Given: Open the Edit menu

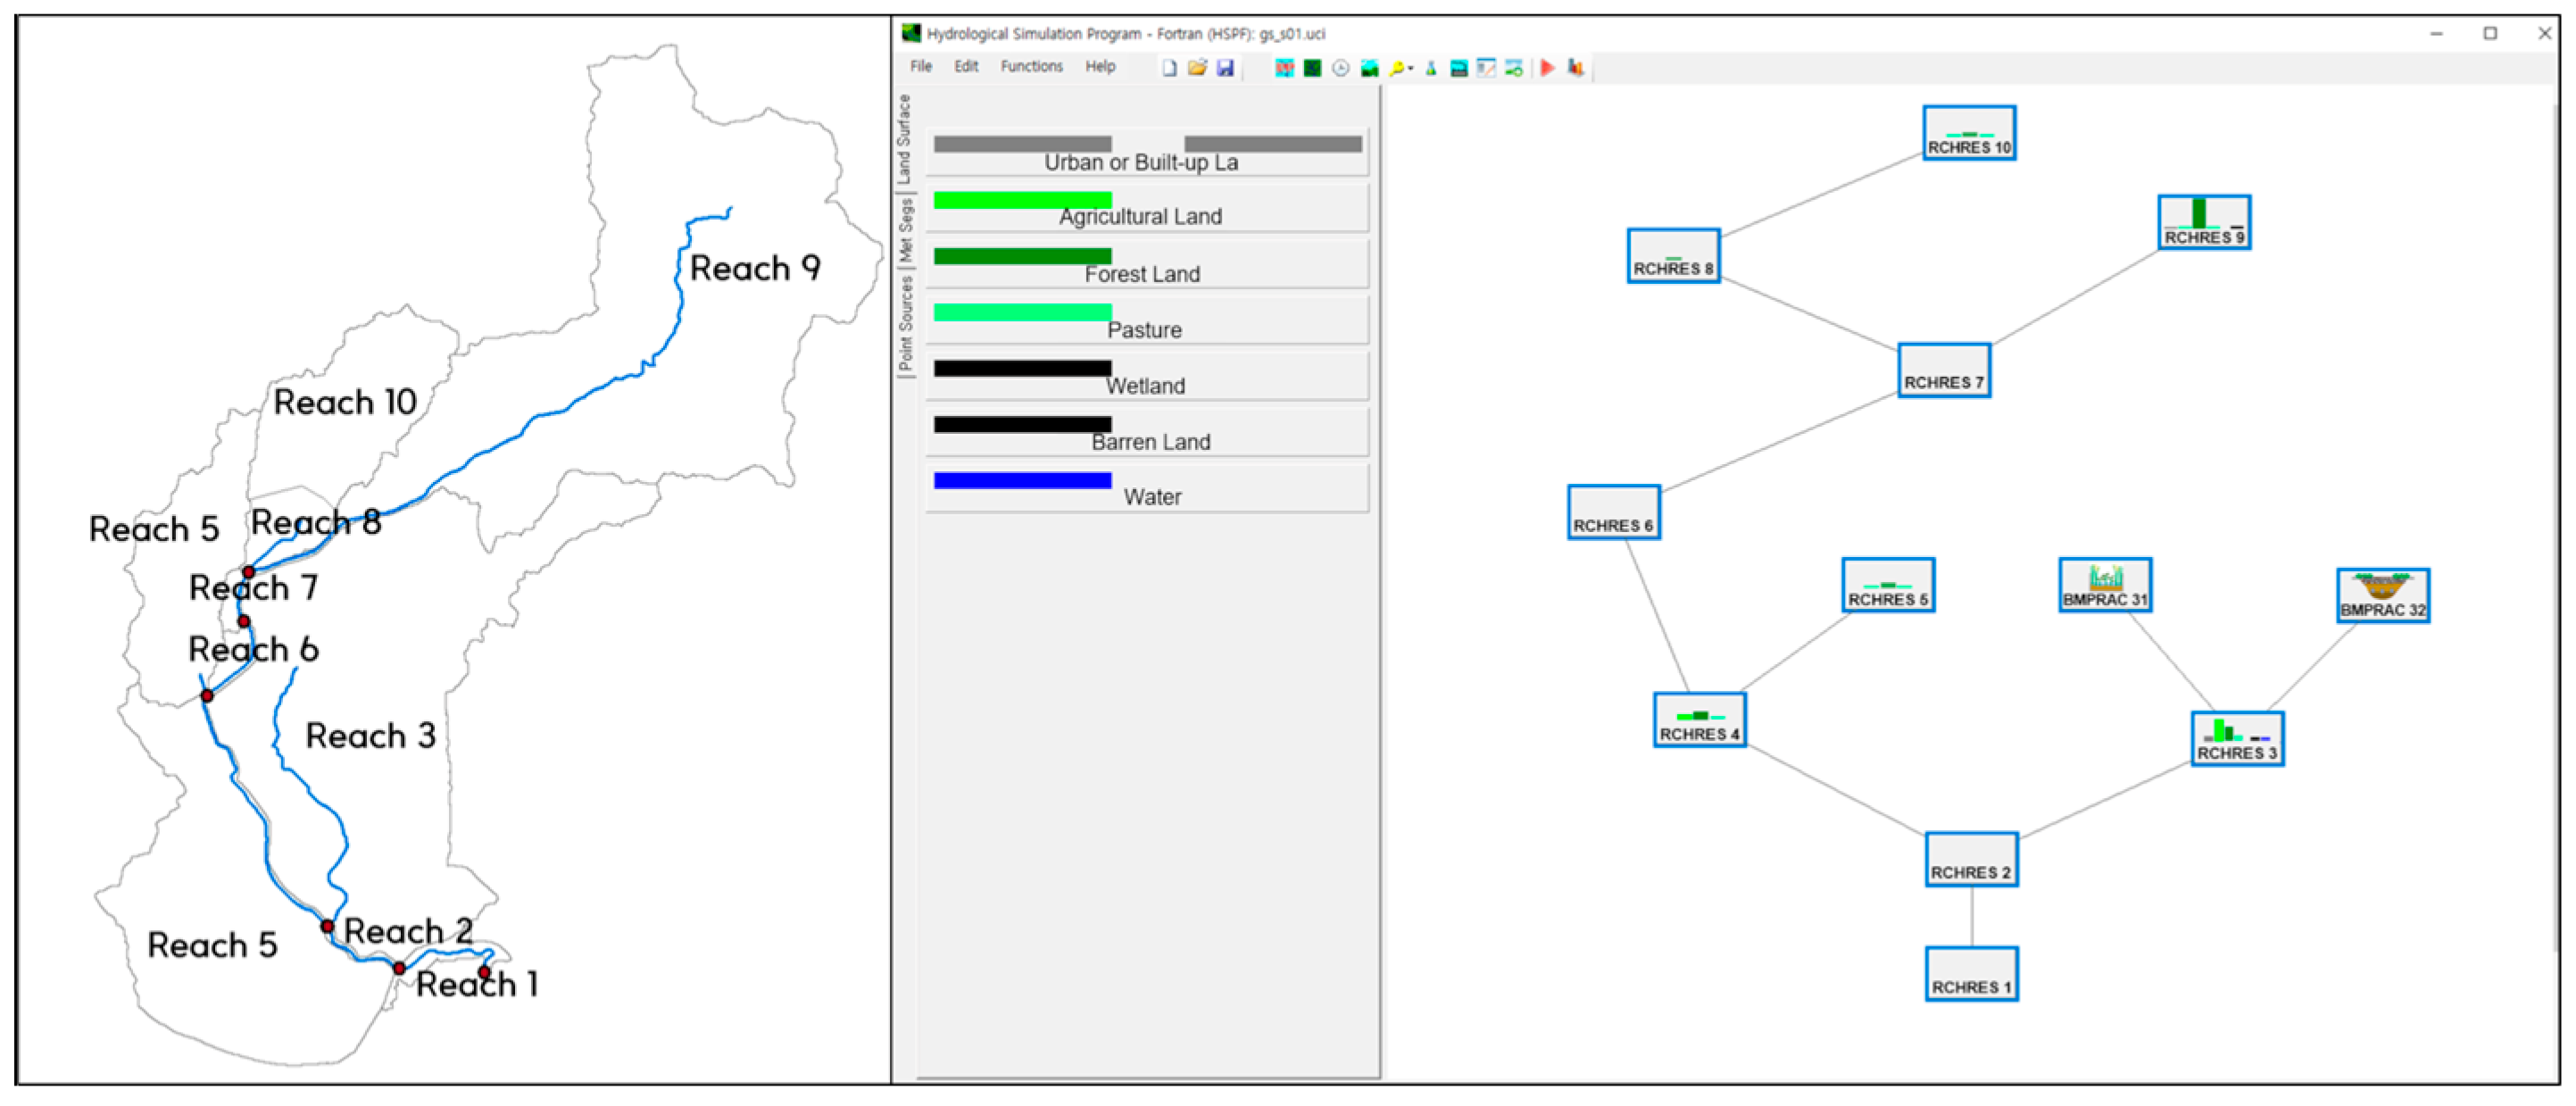Looking at the screenshot, I should [x=965, y=67].
